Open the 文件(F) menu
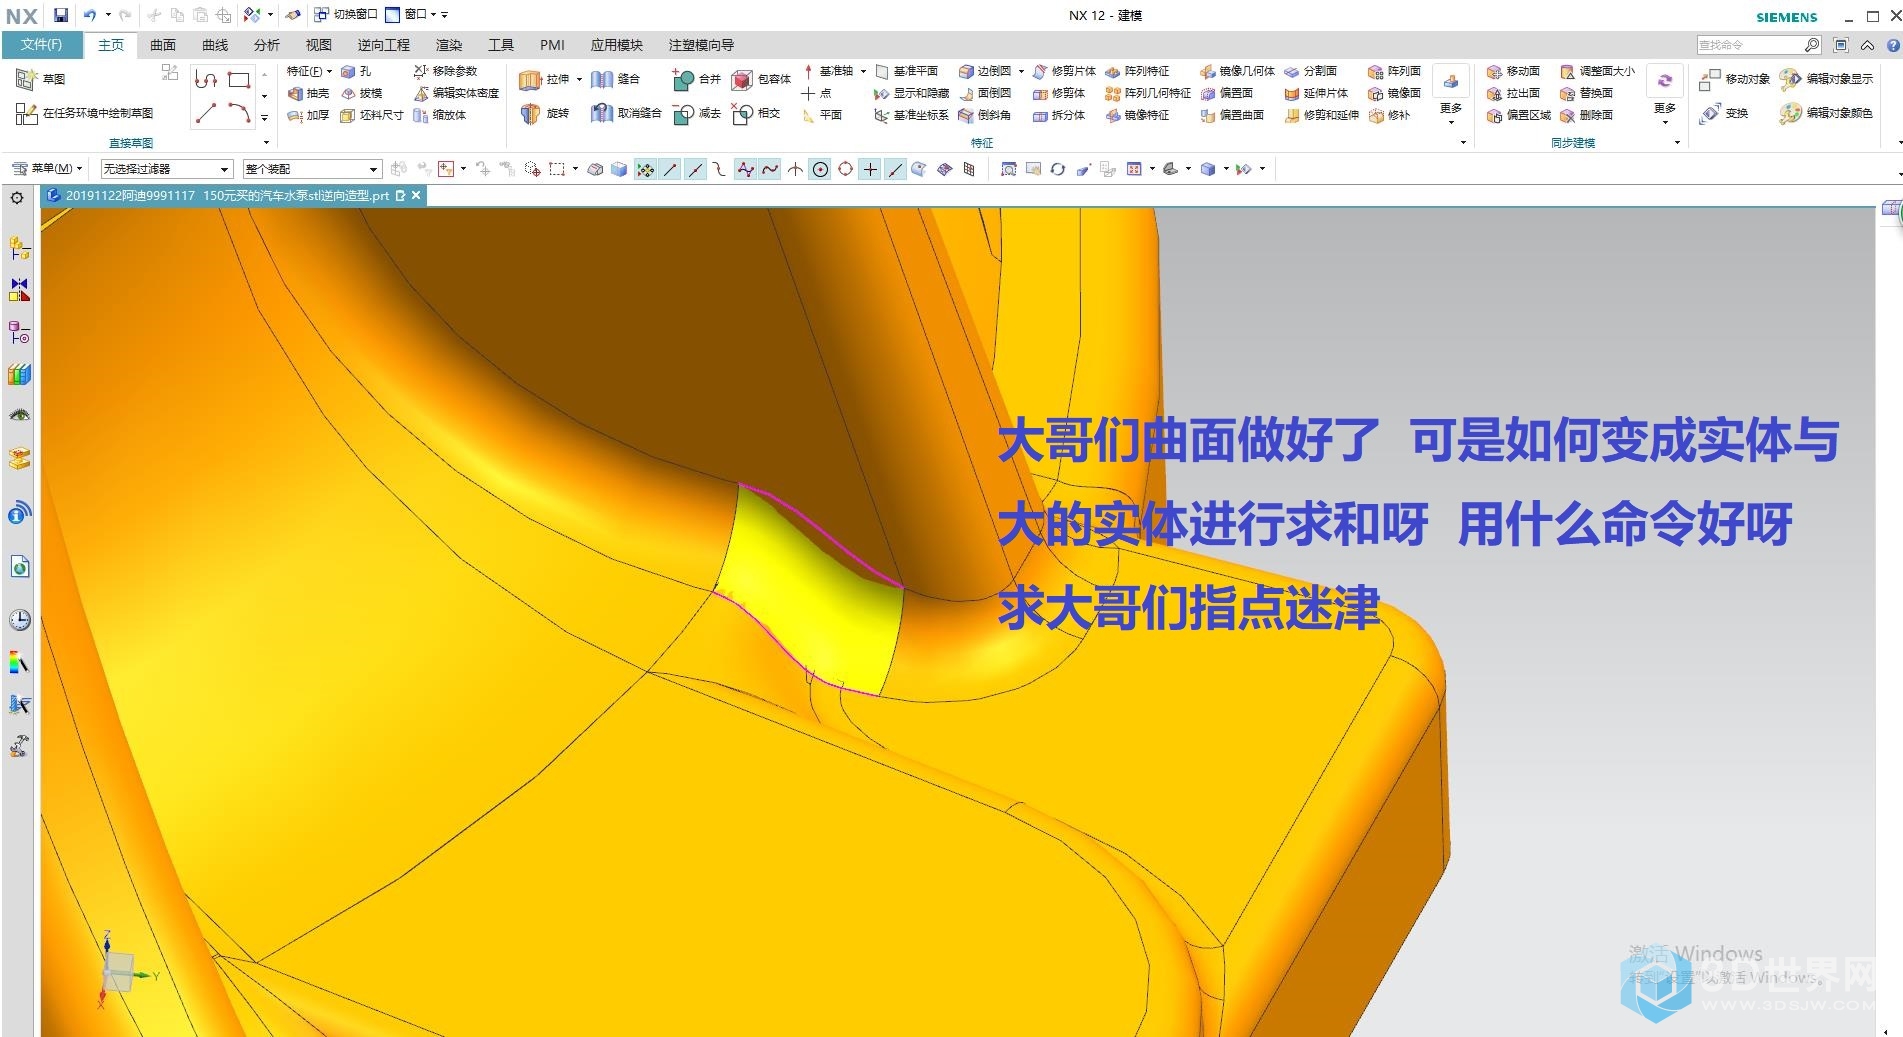Viewport: 1903px width, 1037px height. tap(41, 45)
